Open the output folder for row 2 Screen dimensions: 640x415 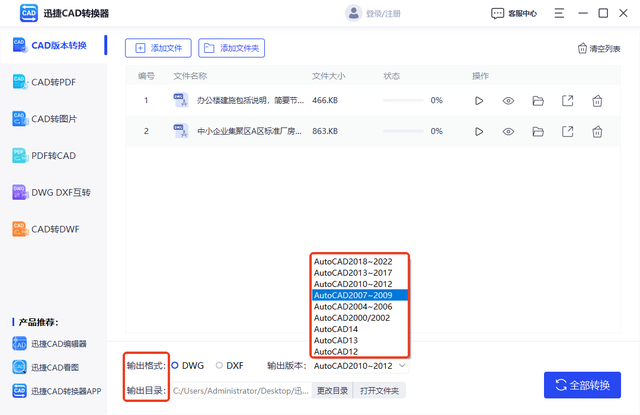(538, 131)
